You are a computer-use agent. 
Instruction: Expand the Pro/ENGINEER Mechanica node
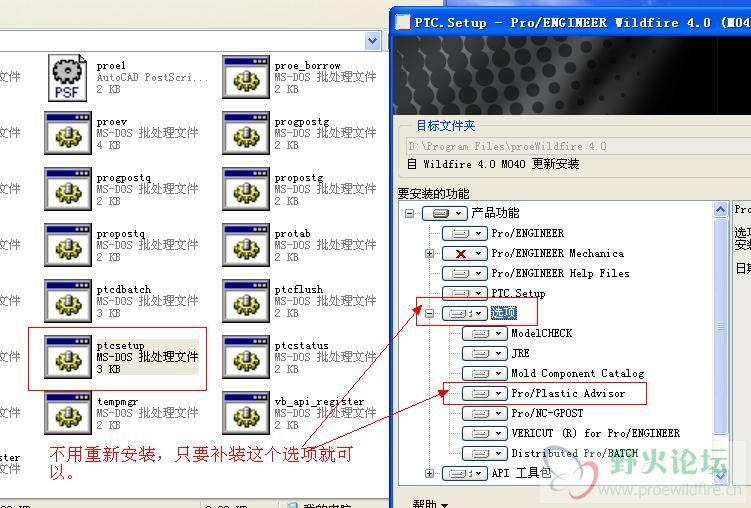(429, 254)
